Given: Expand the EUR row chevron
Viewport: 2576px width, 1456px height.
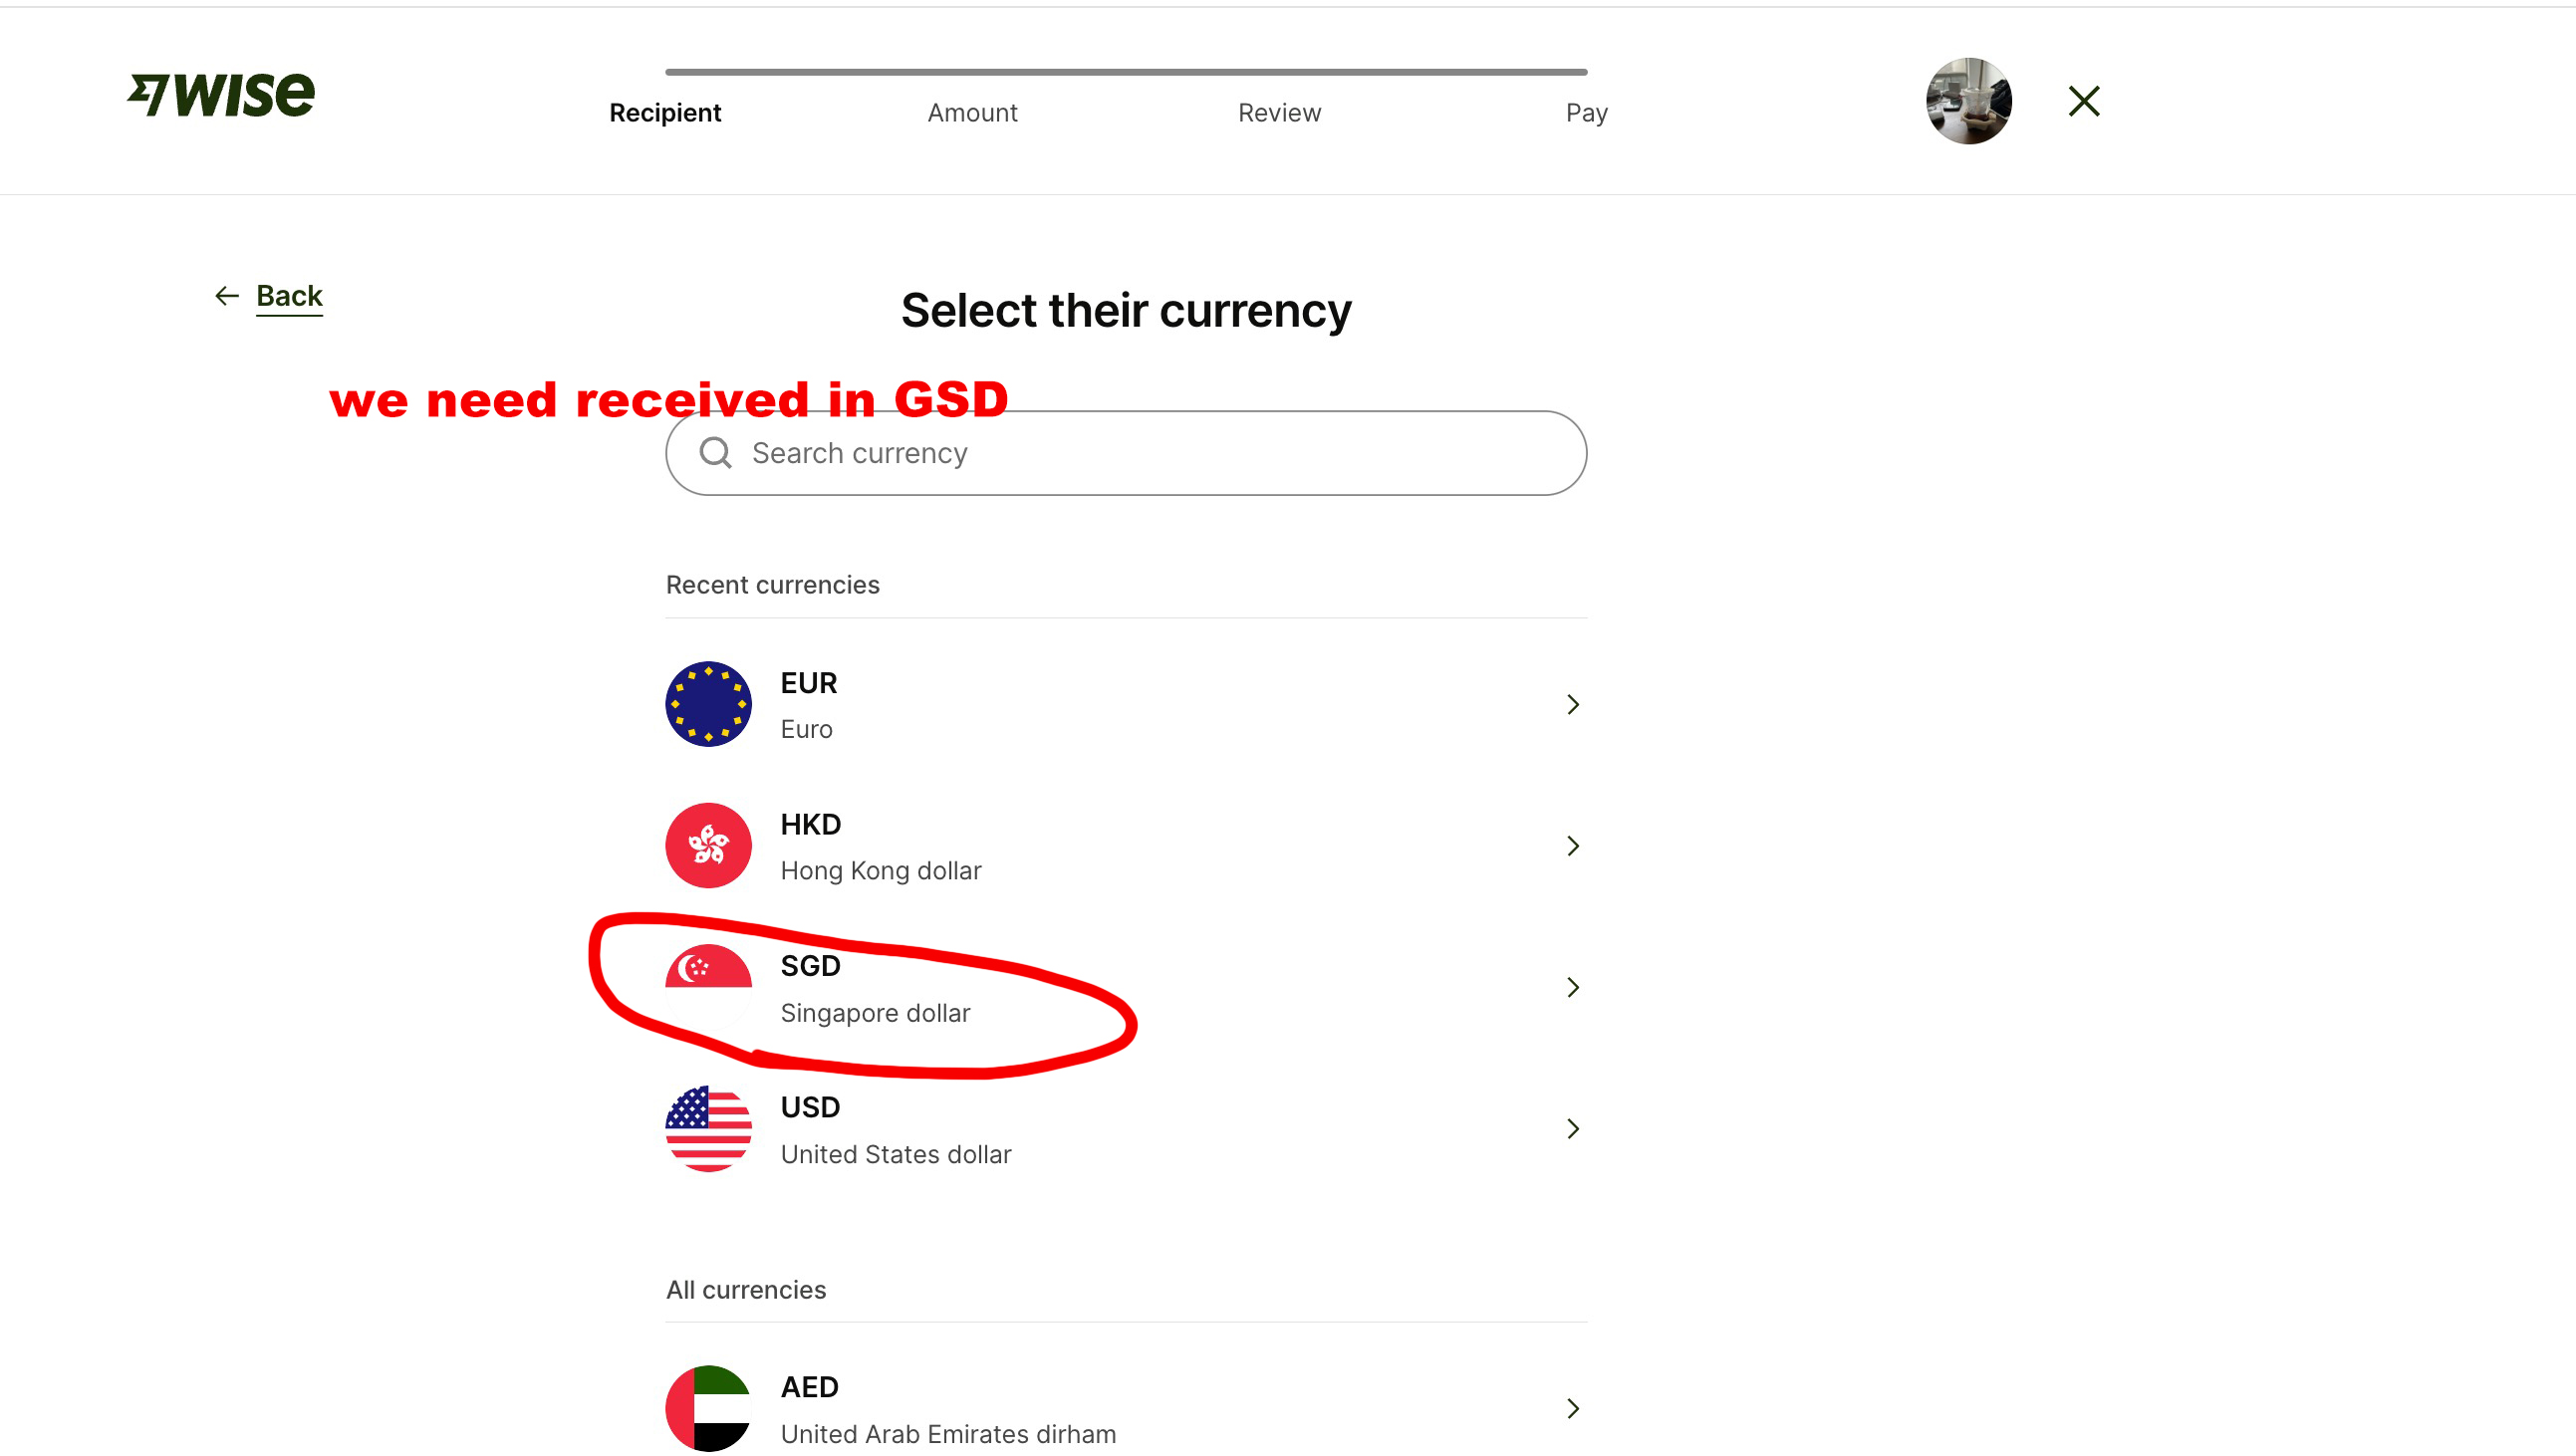Looking at the screenshot, I should click(x=1573, y=705).
